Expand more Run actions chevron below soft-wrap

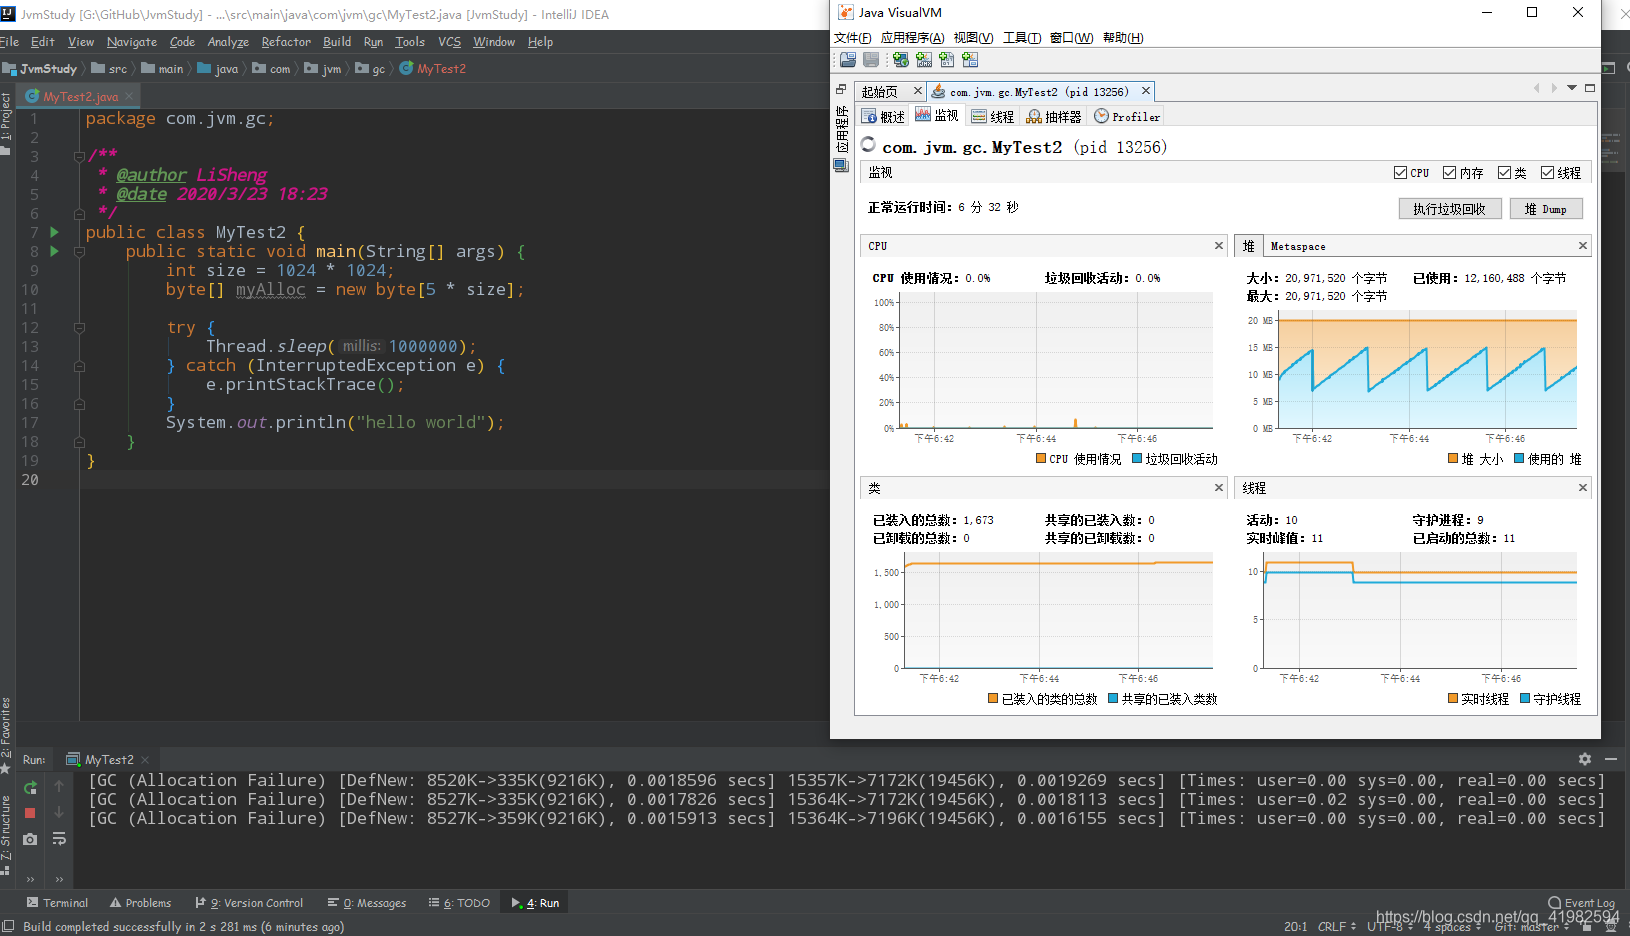59,880
